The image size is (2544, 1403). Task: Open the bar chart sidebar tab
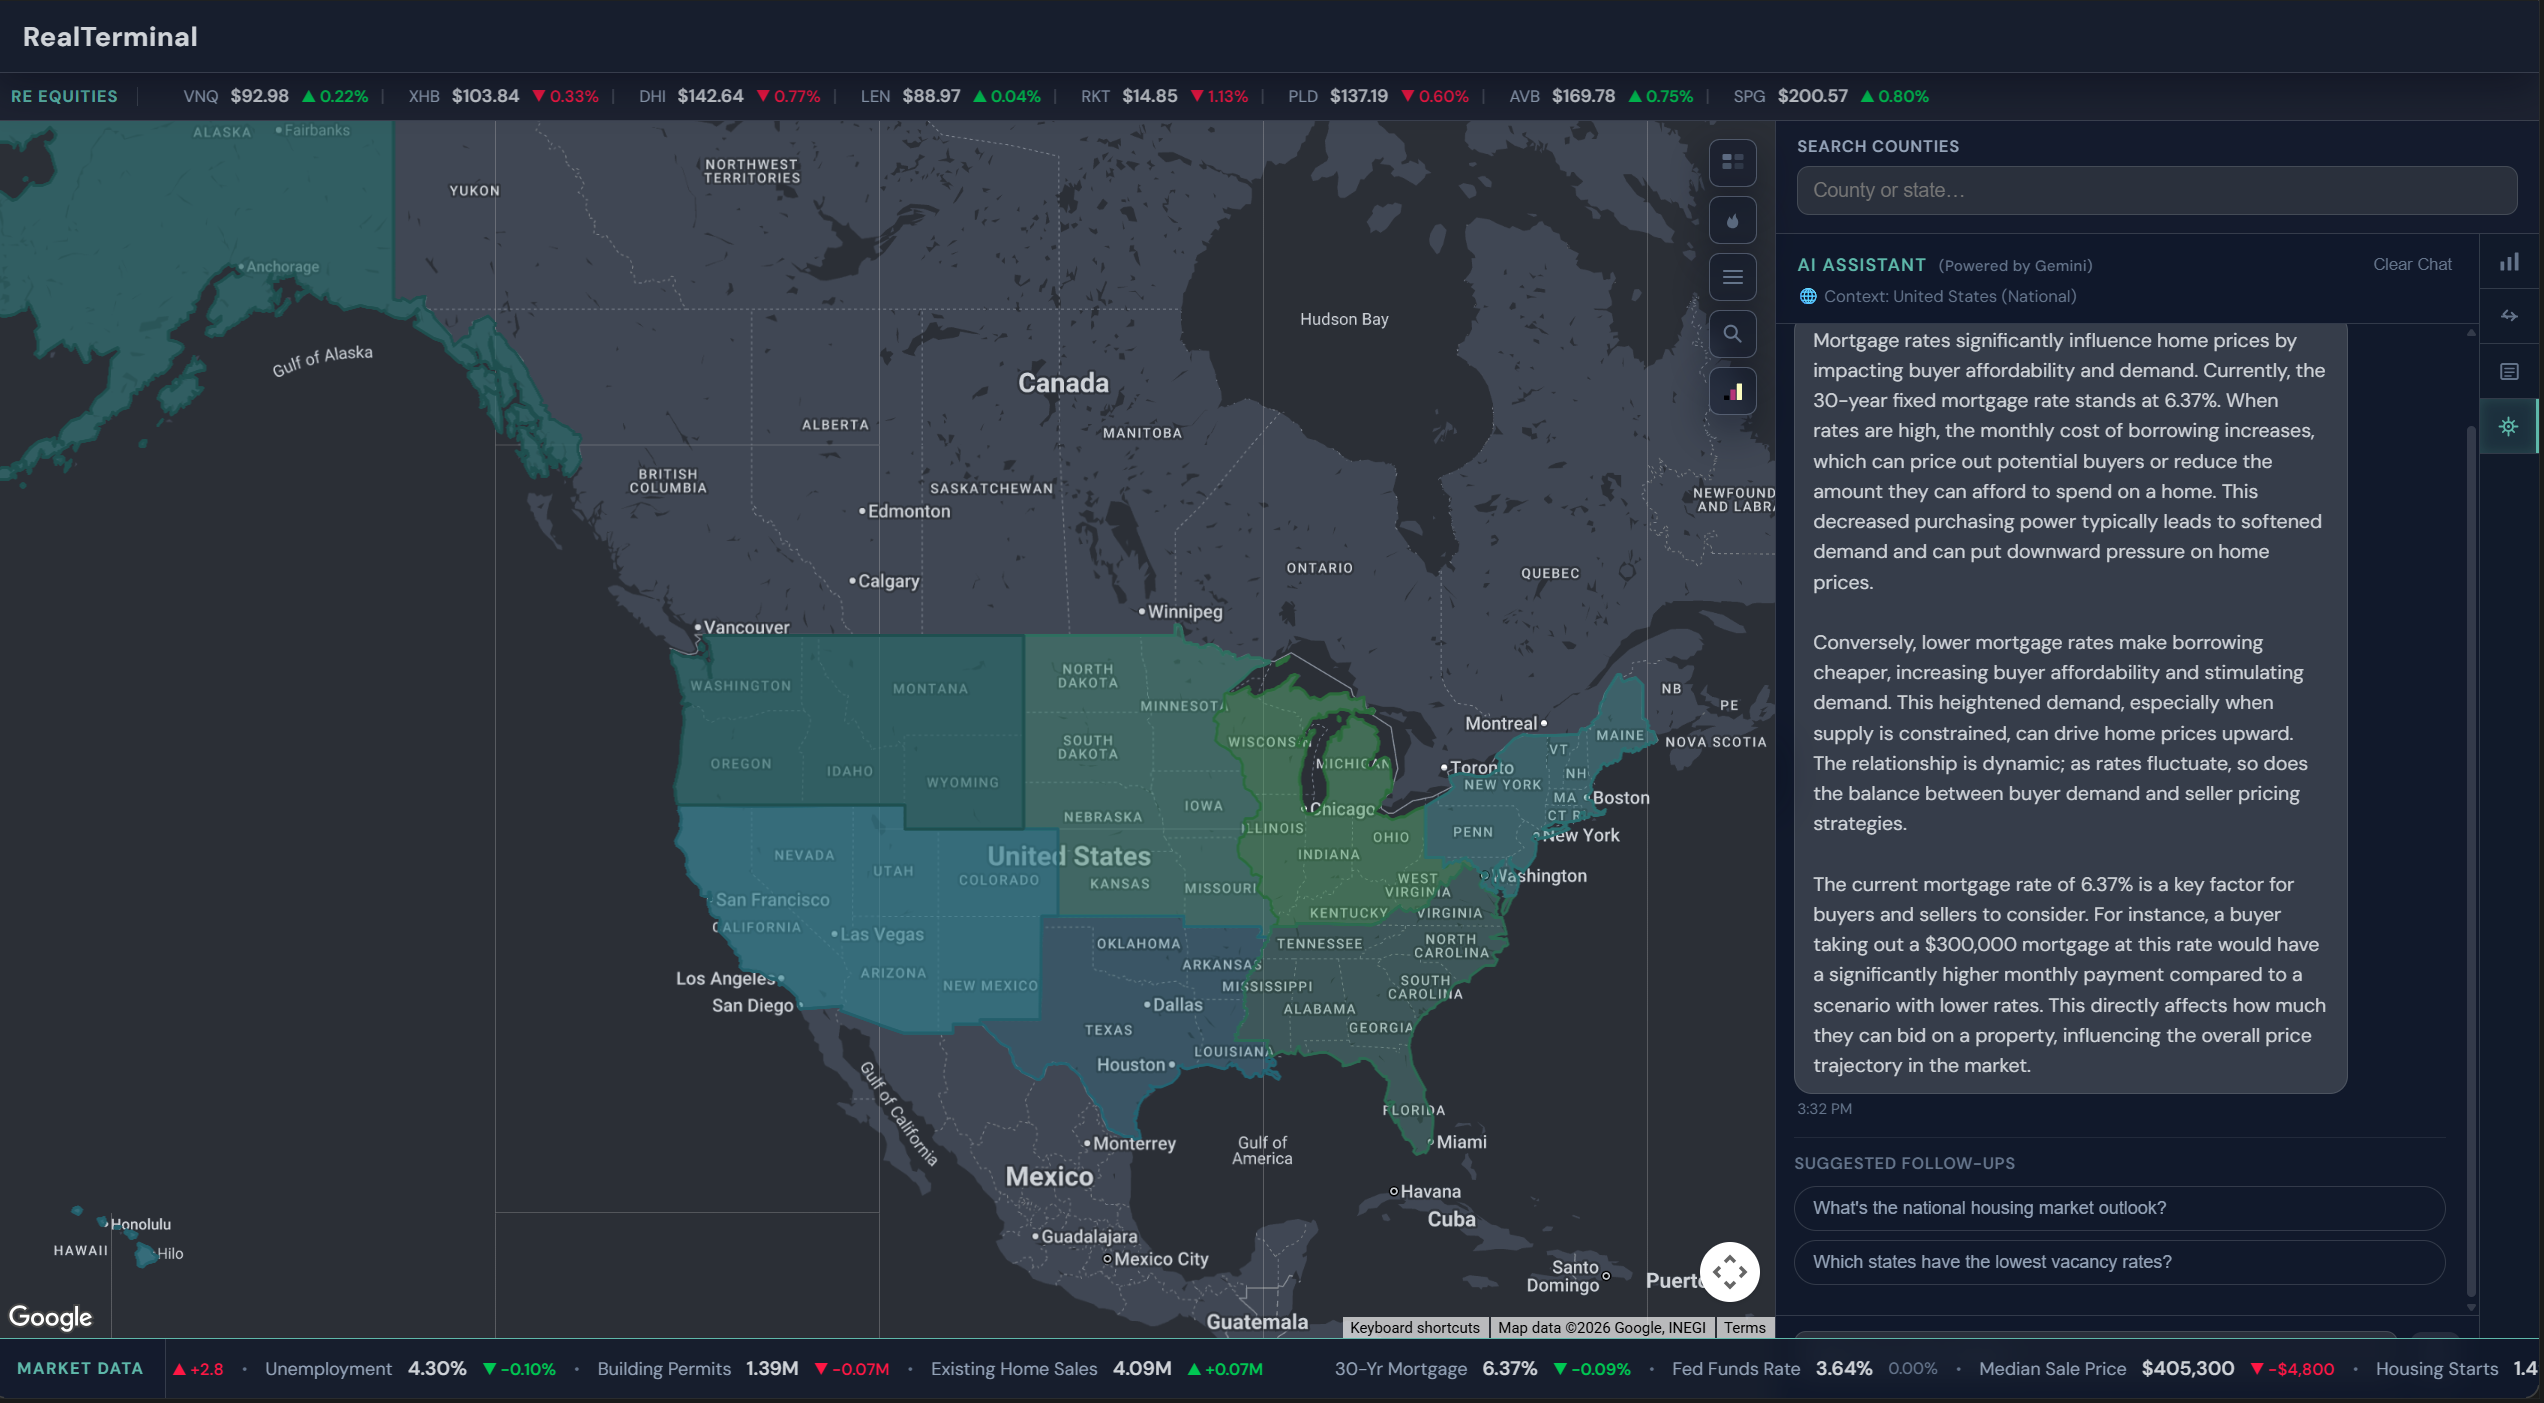click(x=2509, y=263)
